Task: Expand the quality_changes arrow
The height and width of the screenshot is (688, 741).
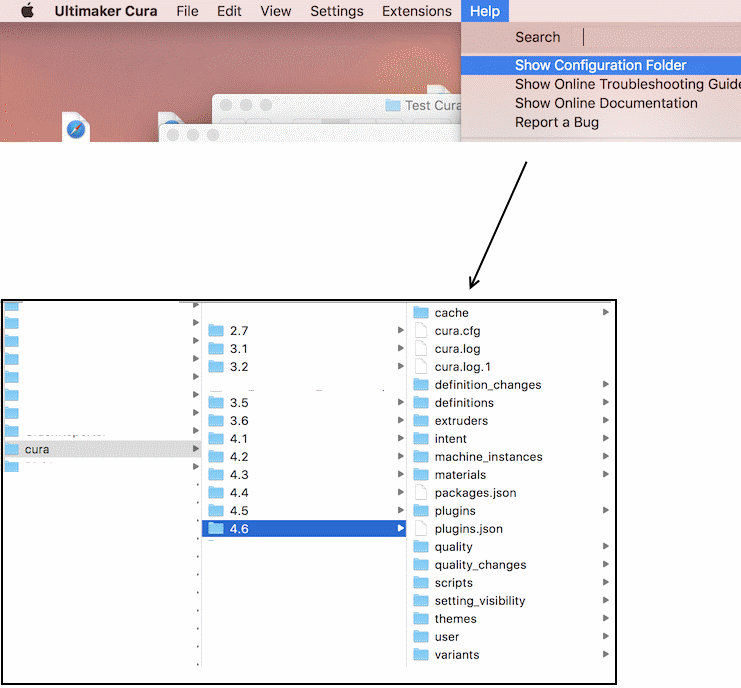Action: click(x=606, y=564)
